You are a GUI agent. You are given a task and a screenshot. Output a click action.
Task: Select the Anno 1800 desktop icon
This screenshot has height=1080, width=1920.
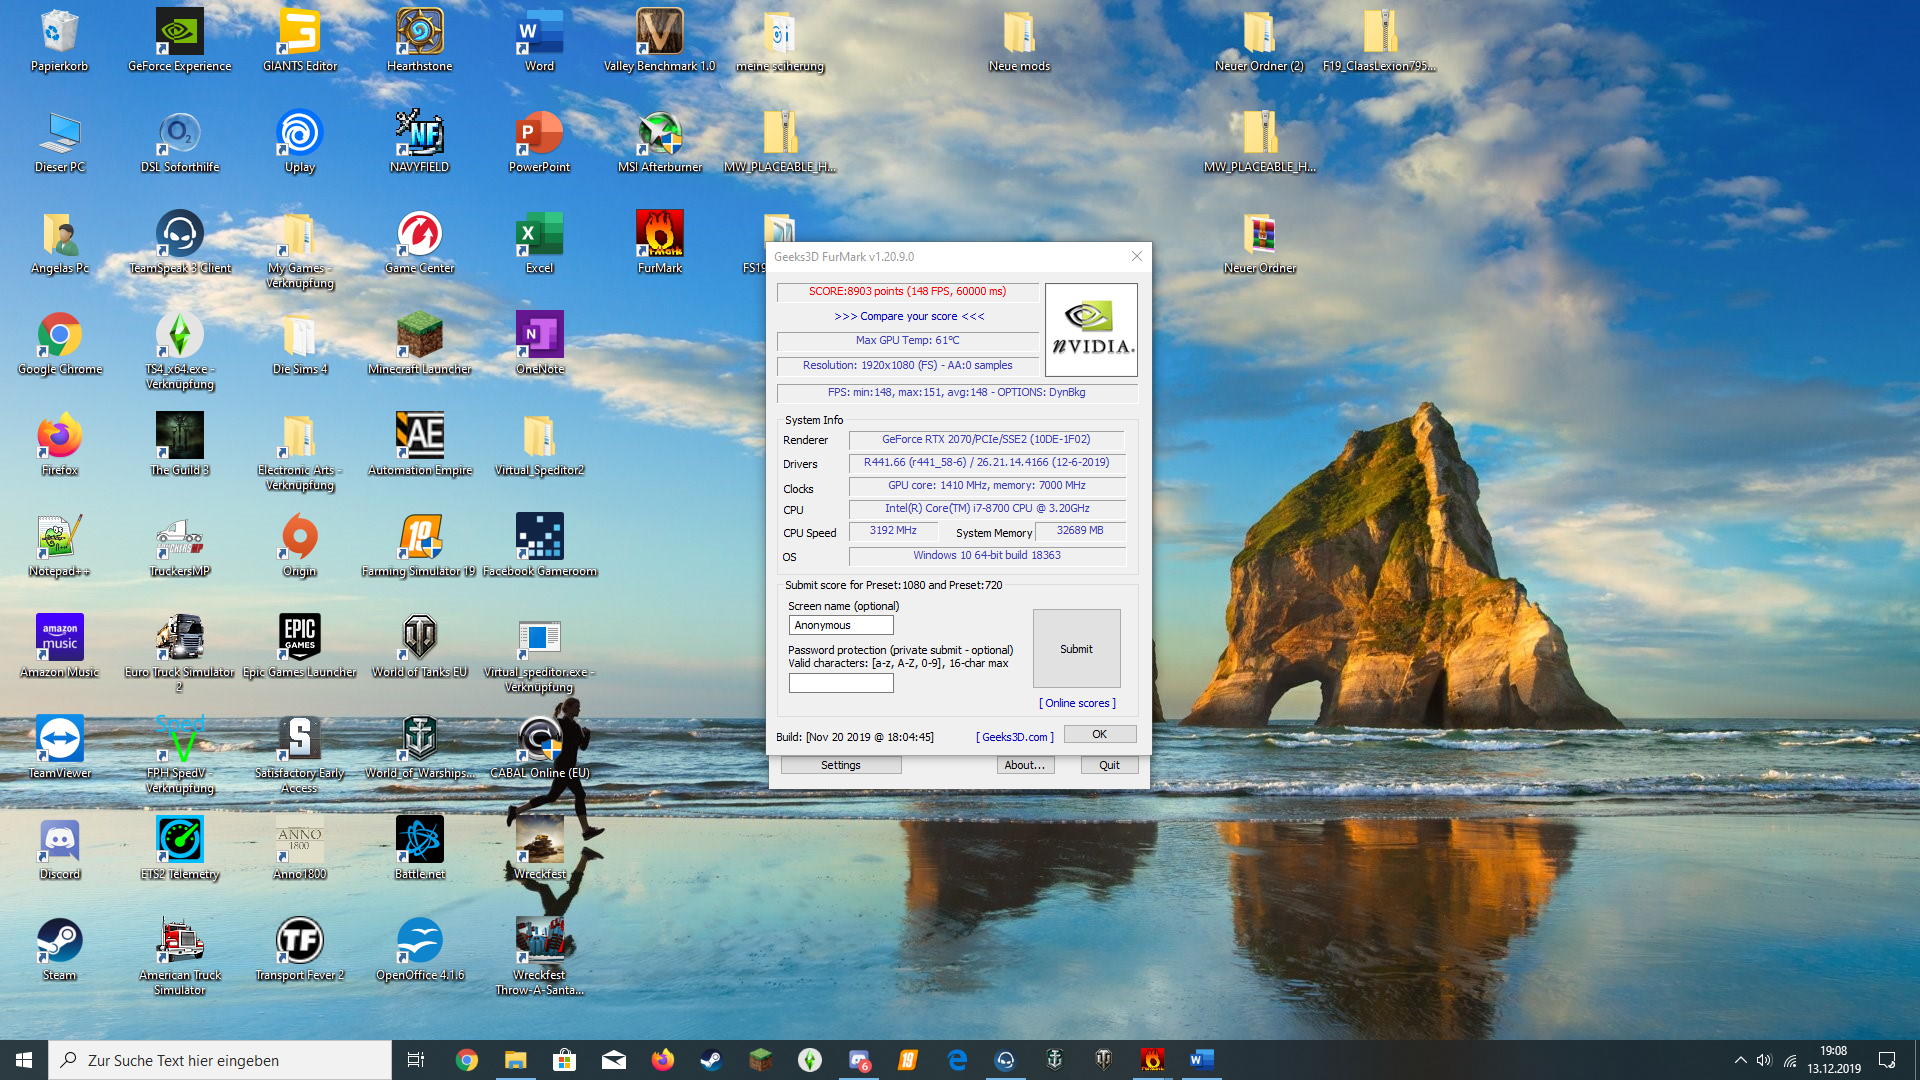[300, 849]
